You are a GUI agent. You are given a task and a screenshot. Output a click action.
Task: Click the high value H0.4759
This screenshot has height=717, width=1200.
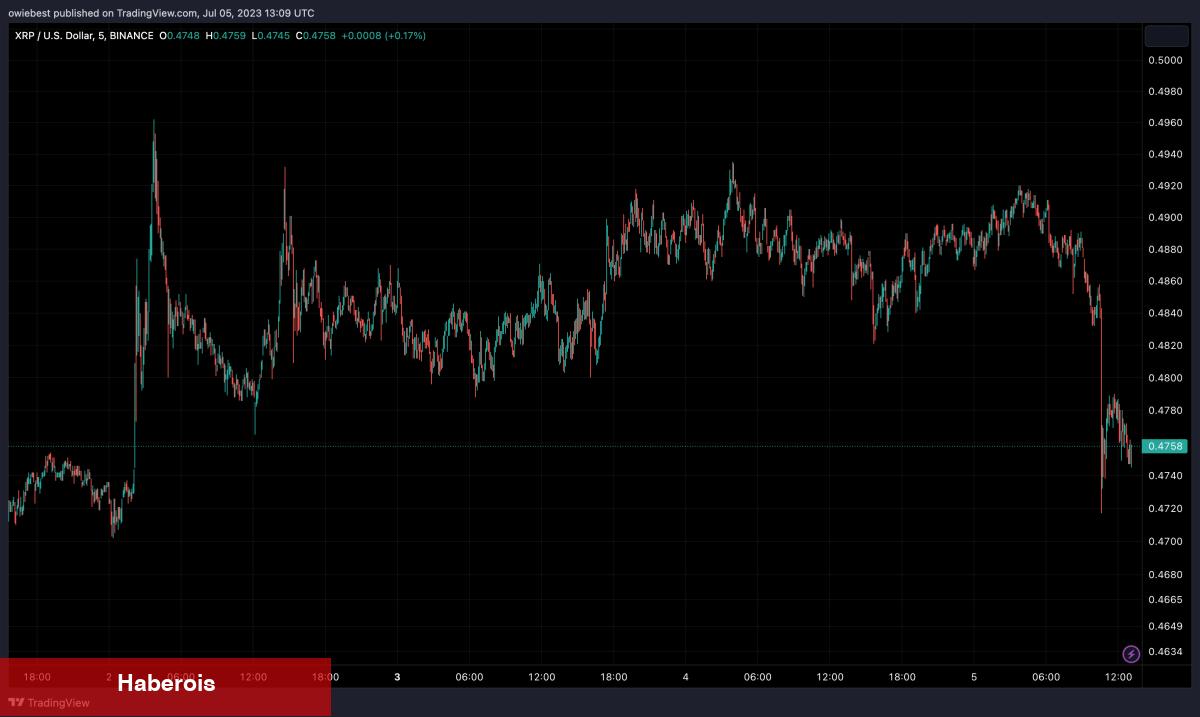(226, 35)
